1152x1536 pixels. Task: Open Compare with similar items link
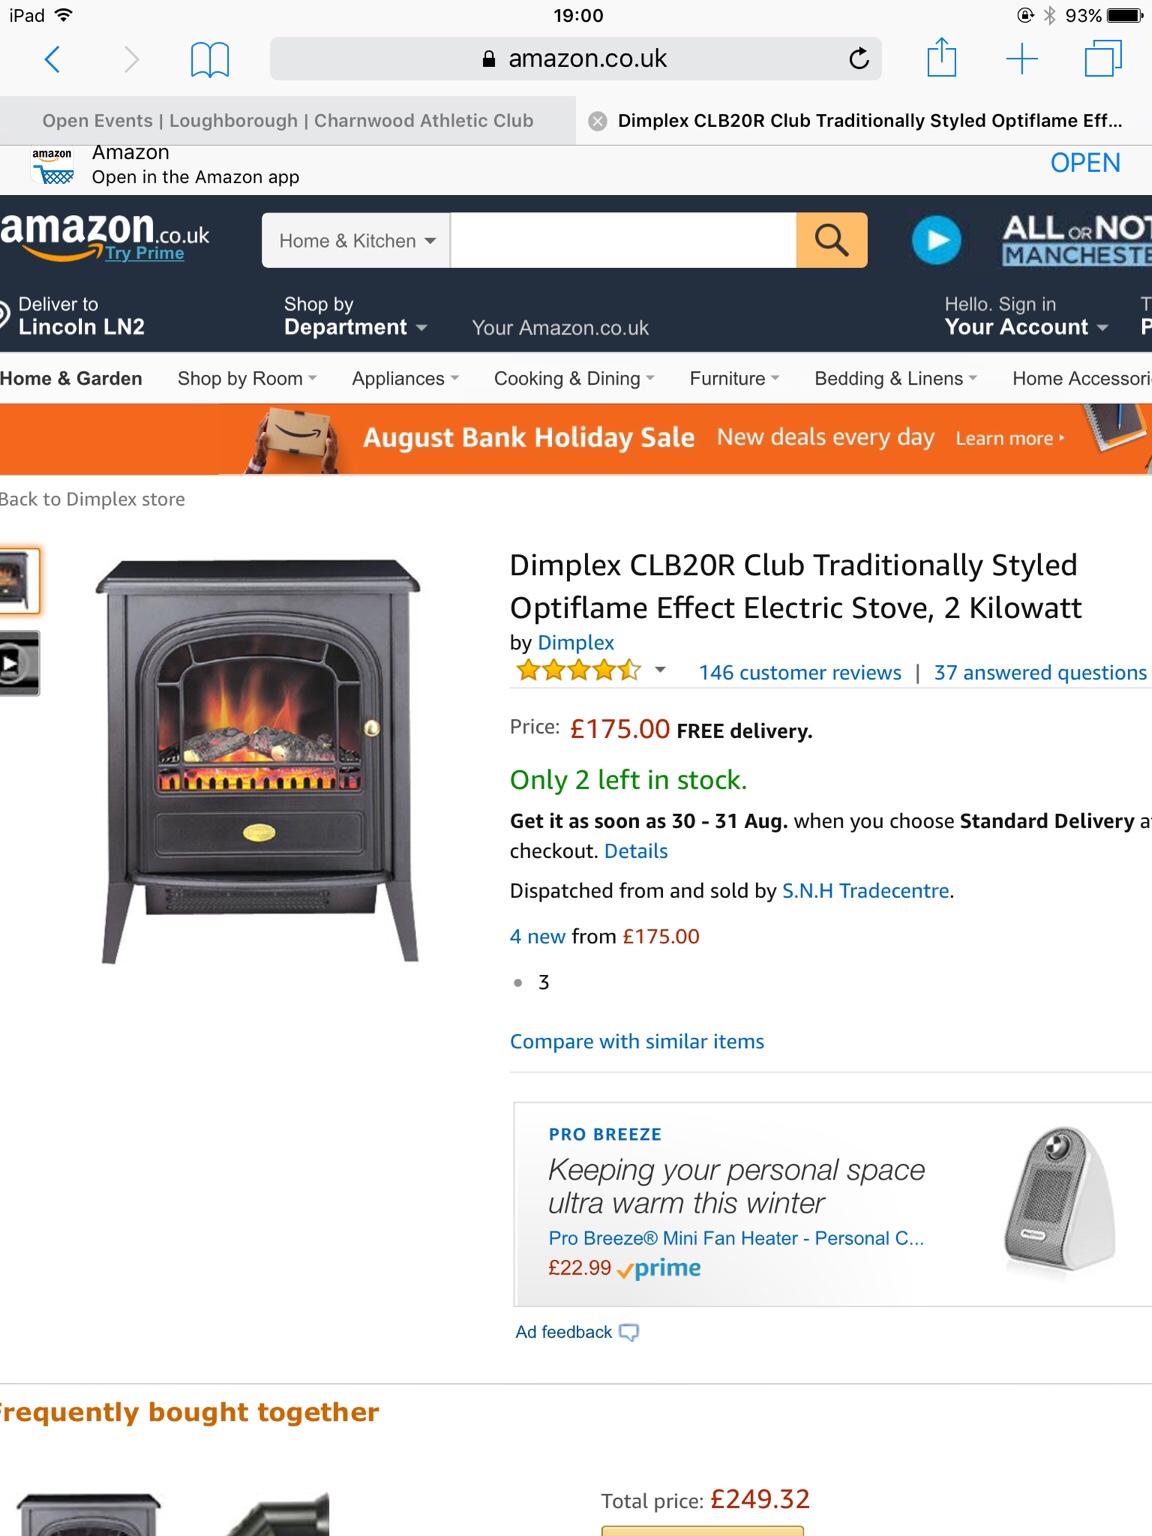(x=637, y=1041)
